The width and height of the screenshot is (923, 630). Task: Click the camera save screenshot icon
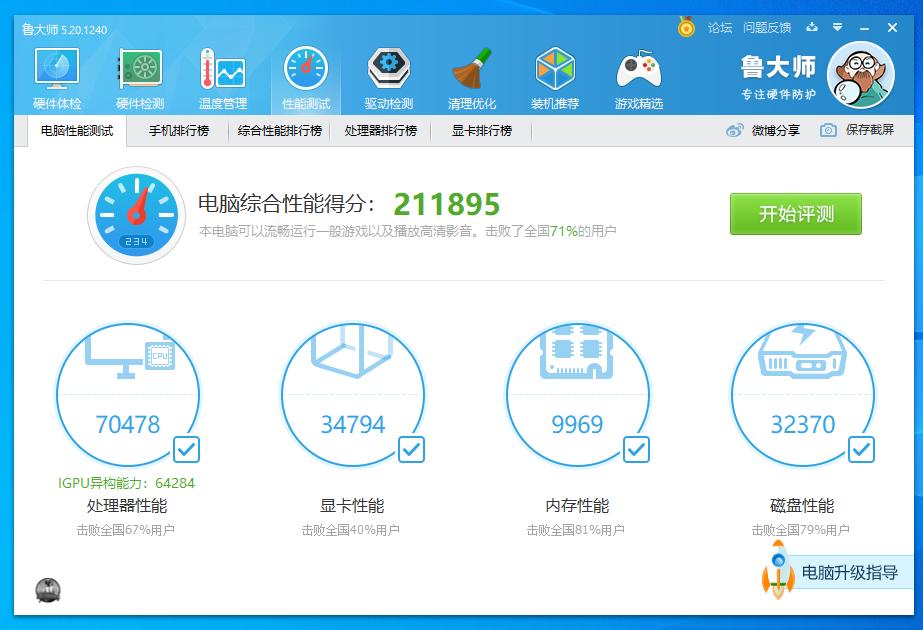pos(828,130)
